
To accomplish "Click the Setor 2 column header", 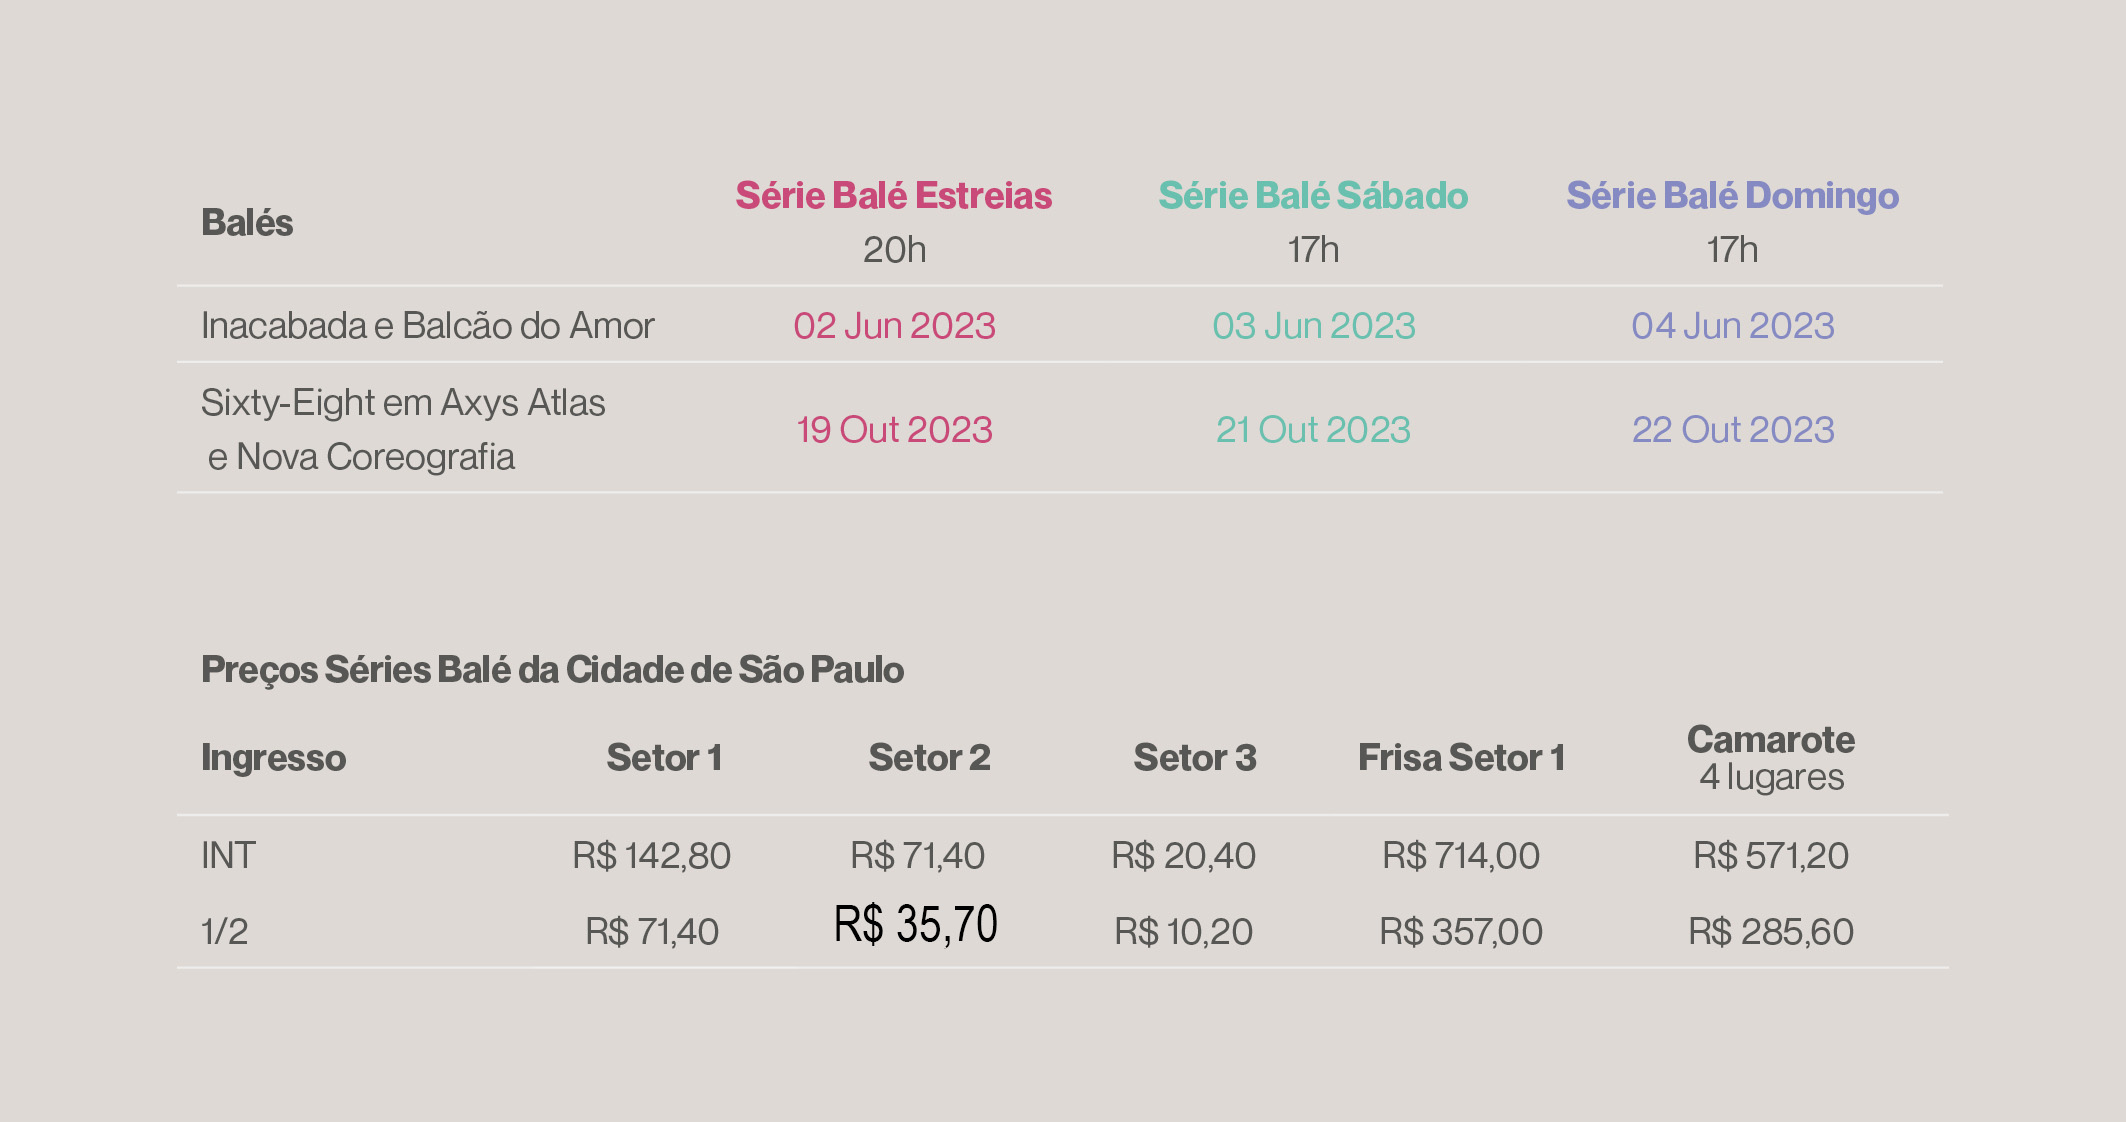I will 929,758.
